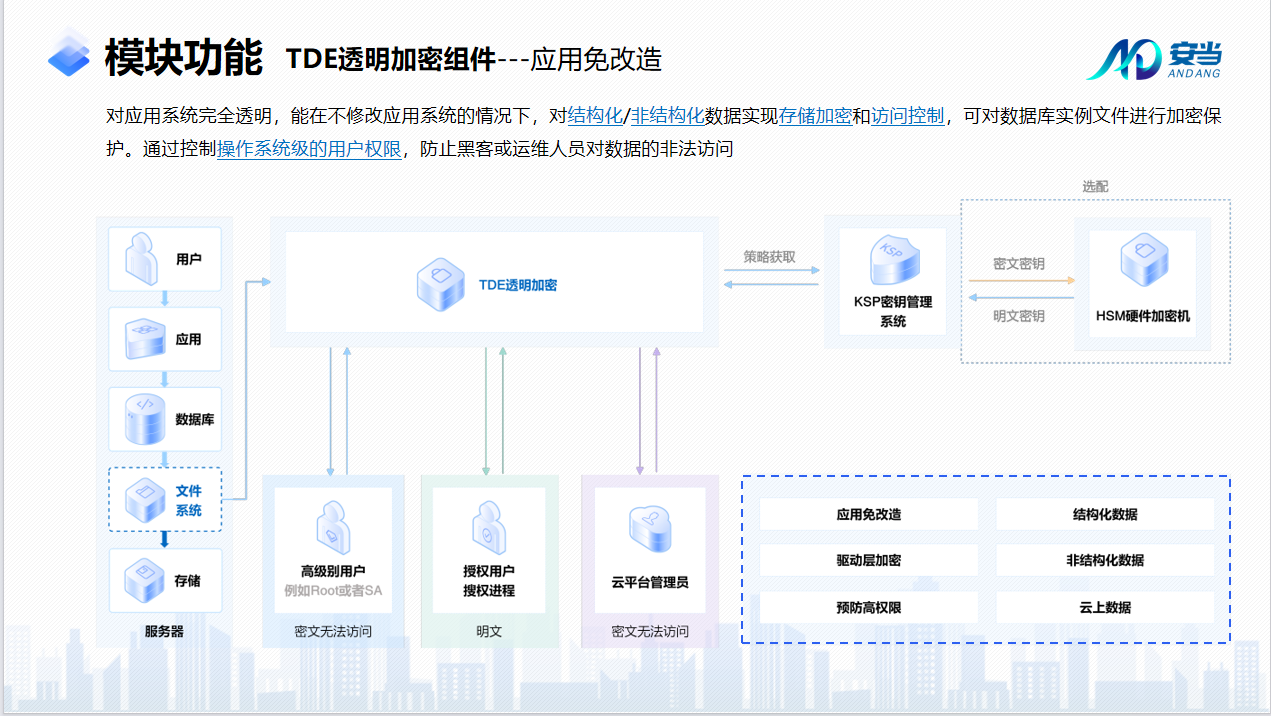1271x716 pixels.
Task: Click the 驱动层加密 feature box
Action: [x=869, y=560]
